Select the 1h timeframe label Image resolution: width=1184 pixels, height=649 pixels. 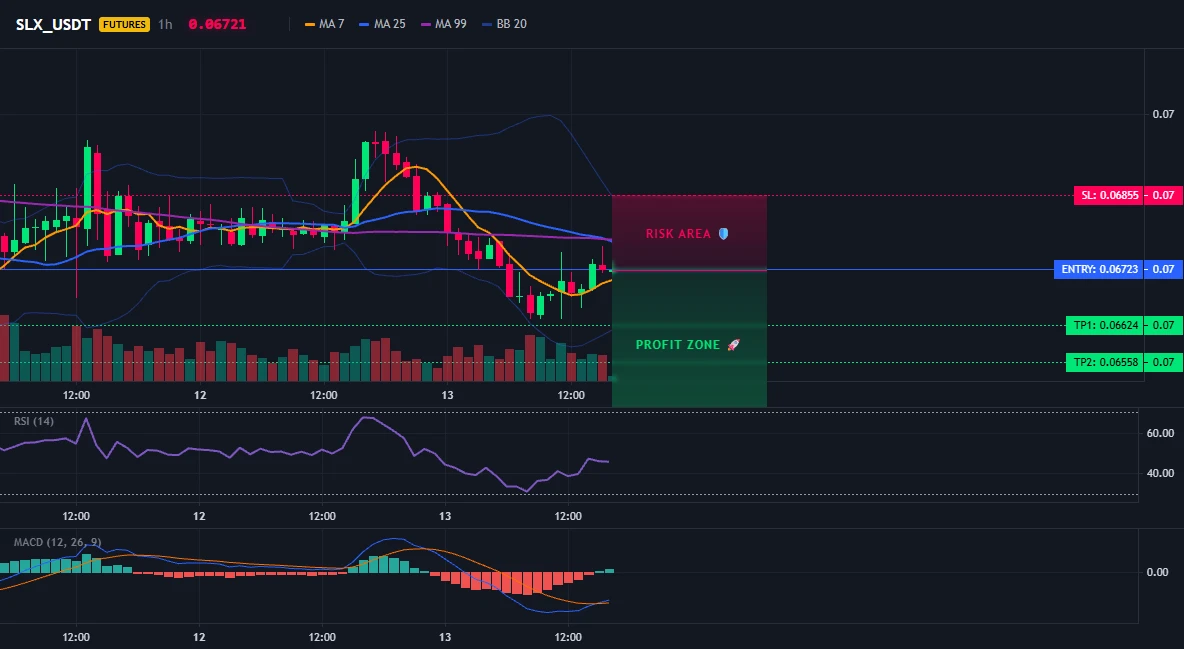click(x=165, y=24)
